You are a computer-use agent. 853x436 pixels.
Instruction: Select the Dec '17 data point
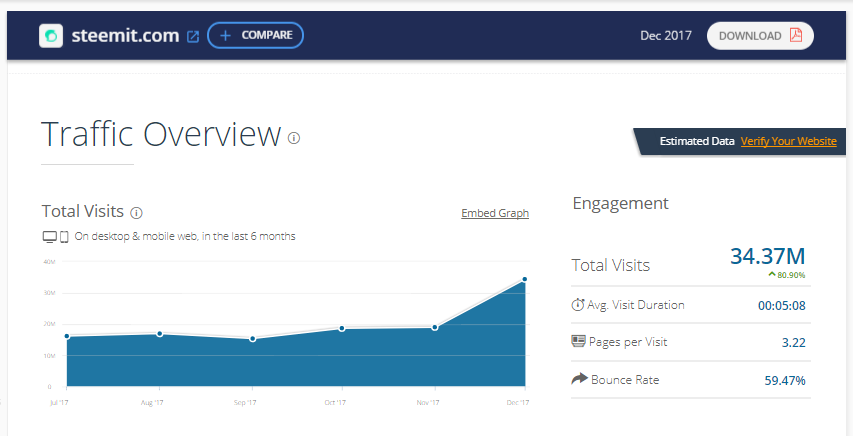pyautogui.click(x=525, y=279)
